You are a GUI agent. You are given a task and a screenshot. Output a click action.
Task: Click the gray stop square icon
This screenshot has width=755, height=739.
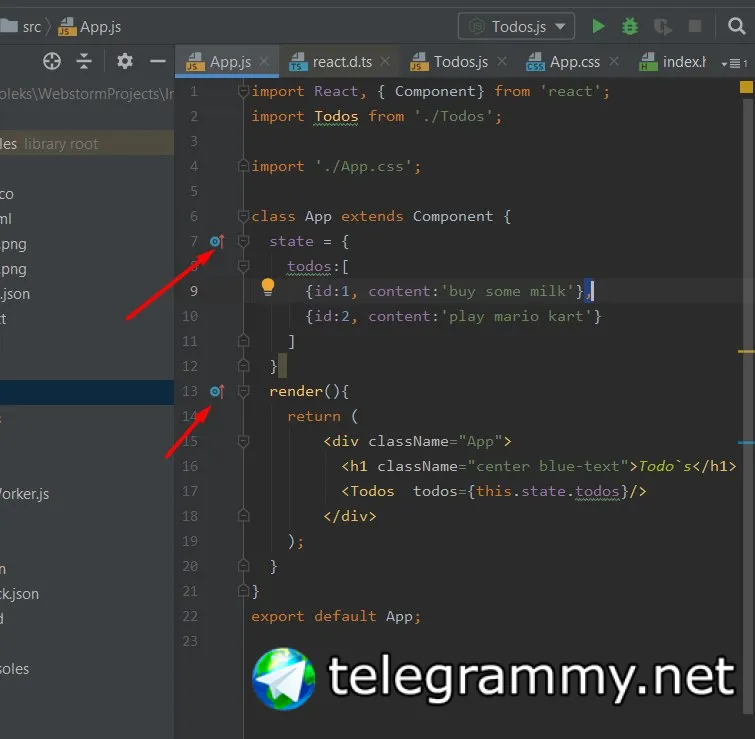pyautogui.click(x=694, y=26)
